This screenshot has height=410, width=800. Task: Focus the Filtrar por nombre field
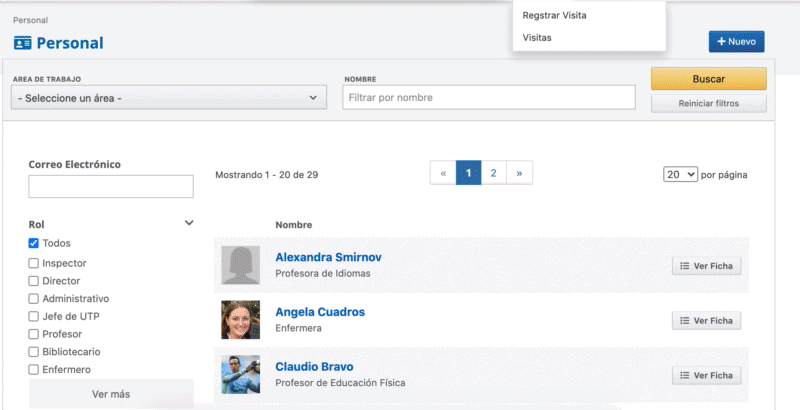click(489, 97)
